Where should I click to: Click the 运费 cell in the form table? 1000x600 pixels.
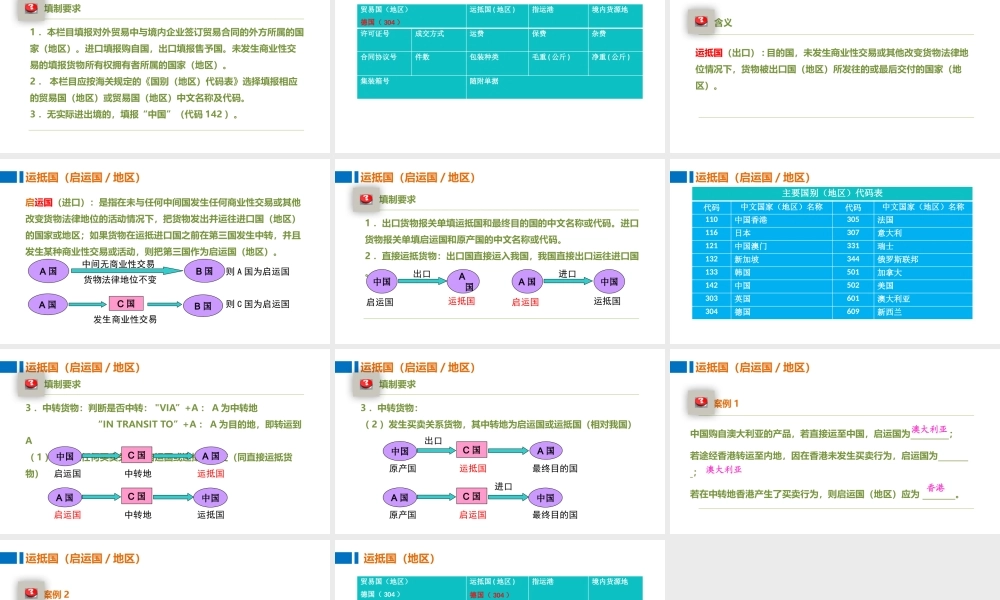497,39
